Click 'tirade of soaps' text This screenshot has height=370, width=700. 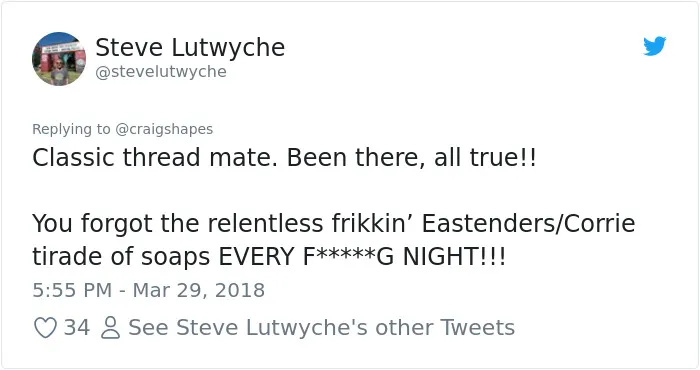pos(121,257)
